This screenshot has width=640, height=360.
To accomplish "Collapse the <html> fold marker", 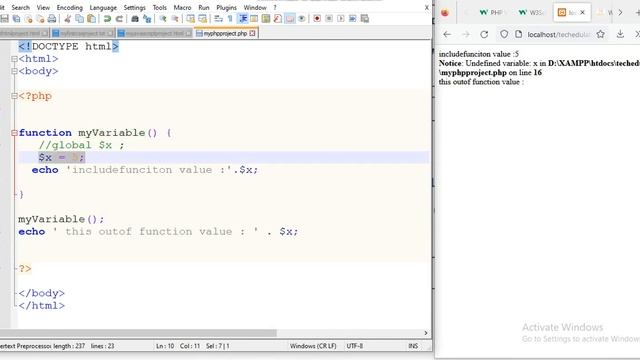I will coord(14,59).
